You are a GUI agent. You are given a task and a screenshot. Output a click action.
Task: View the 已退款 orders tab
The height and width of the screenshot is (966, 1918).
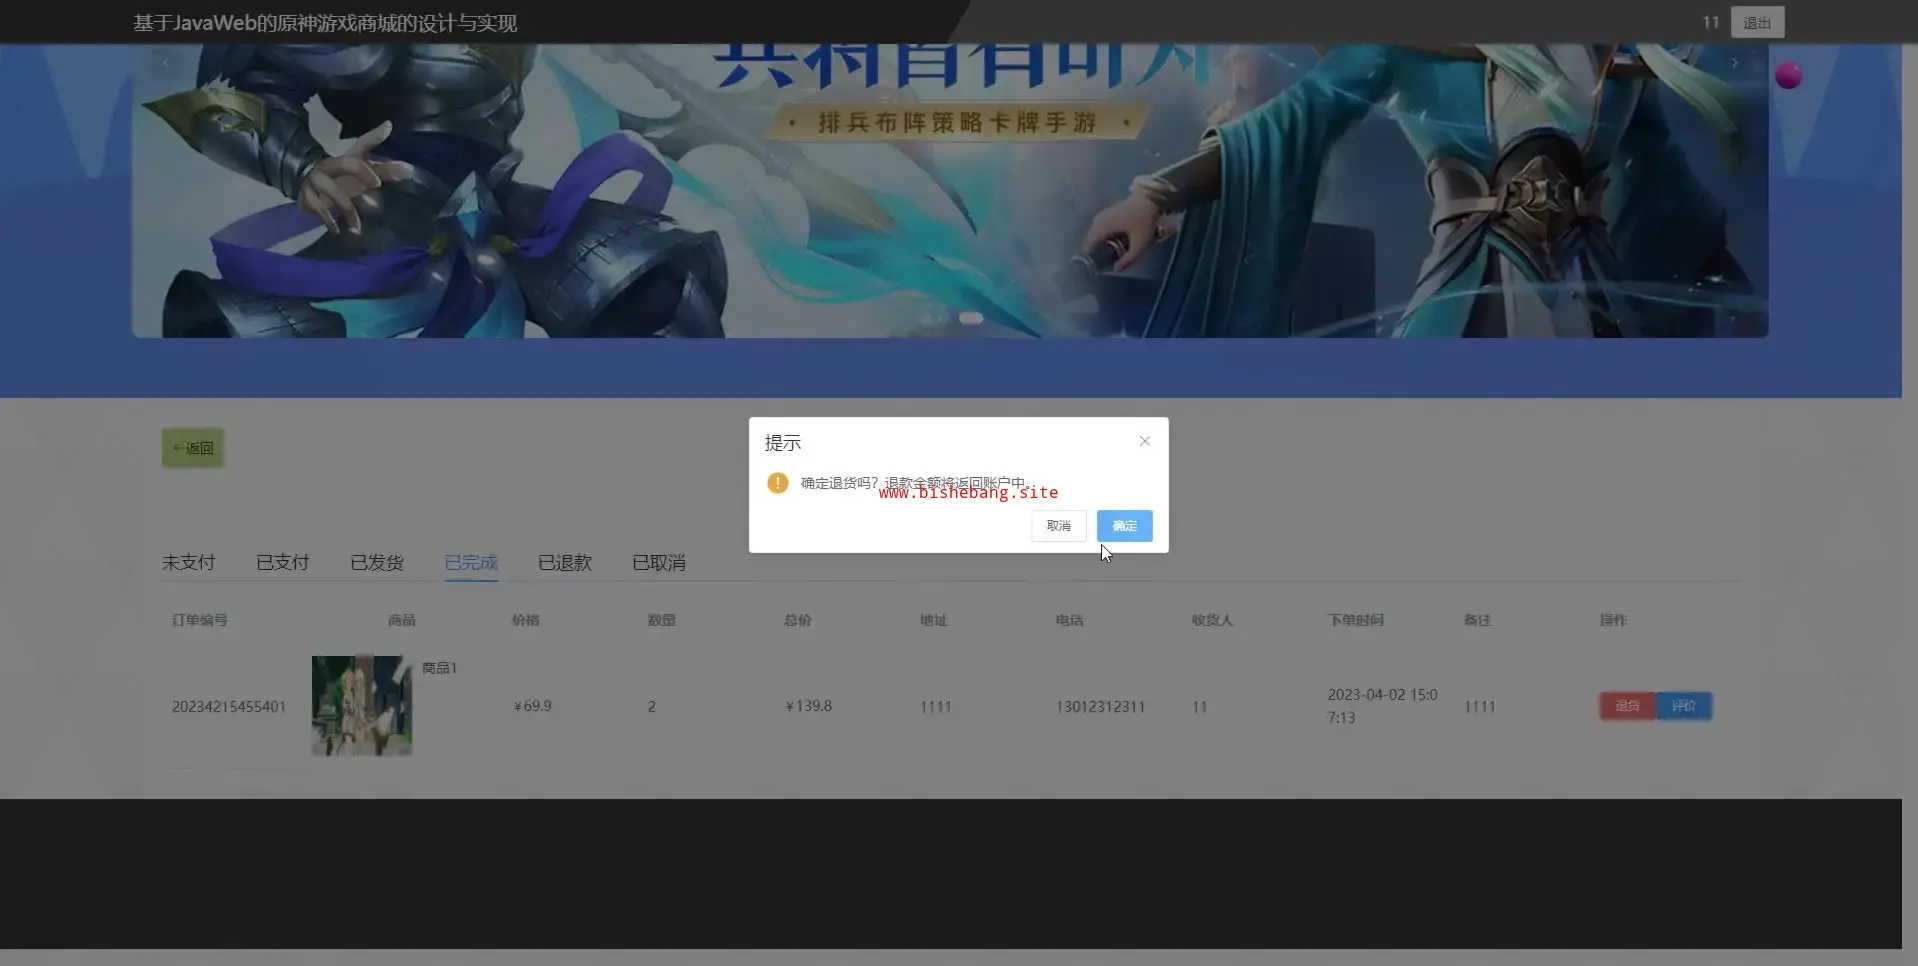(x=565, y=563)
